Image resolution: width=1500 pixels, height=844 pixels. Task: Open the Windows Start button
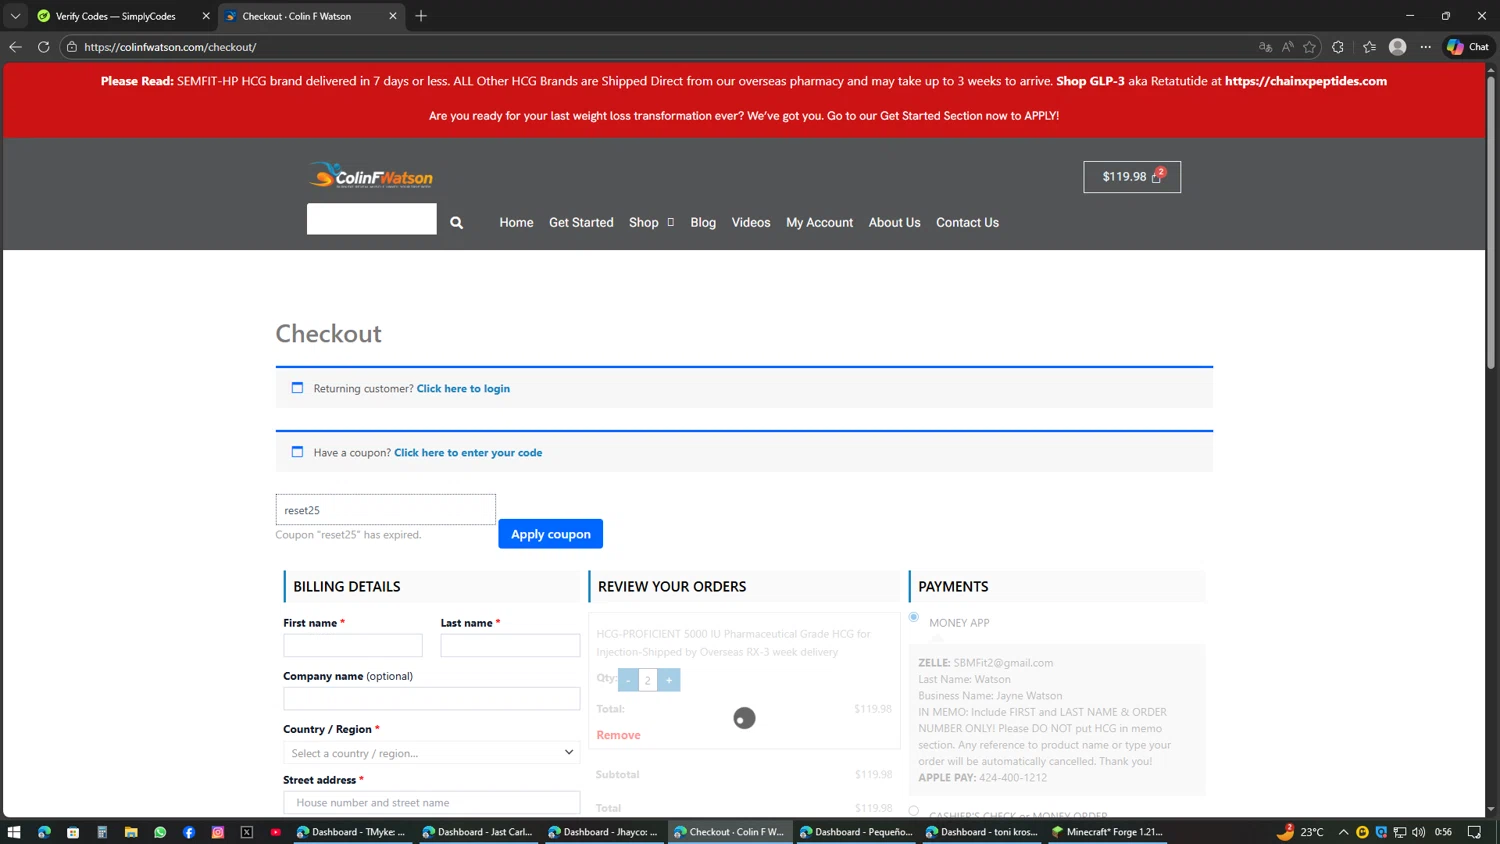[x=14, y=832]
